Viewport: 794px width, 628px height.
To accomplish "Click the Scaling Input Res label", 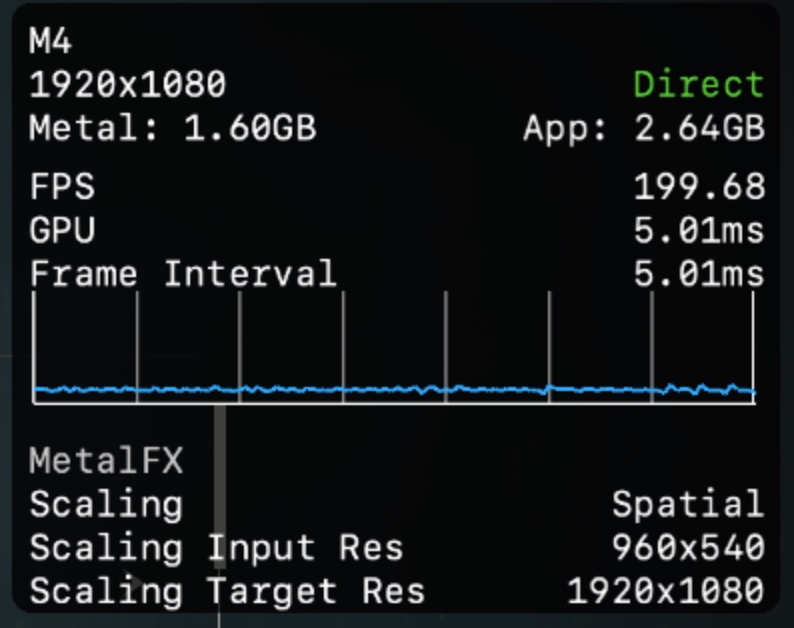I will 216,548.
